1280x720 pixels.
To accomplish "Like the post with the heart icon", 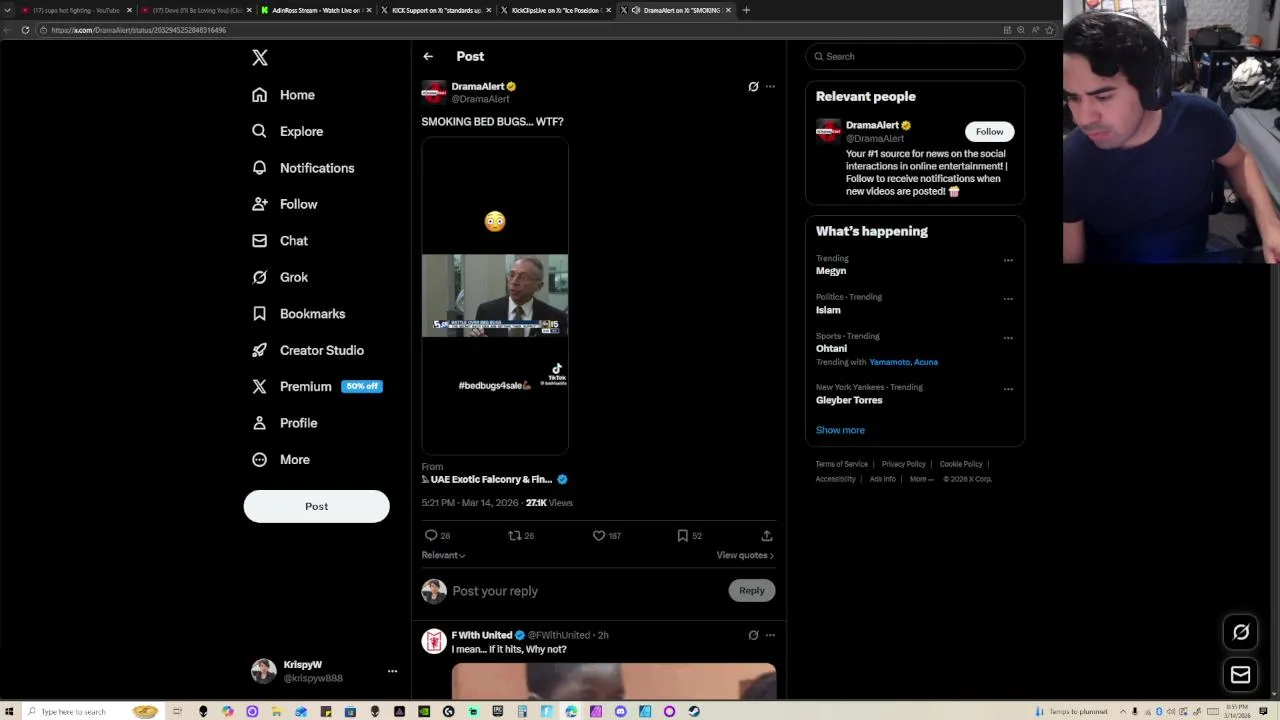I will (598, 536).
